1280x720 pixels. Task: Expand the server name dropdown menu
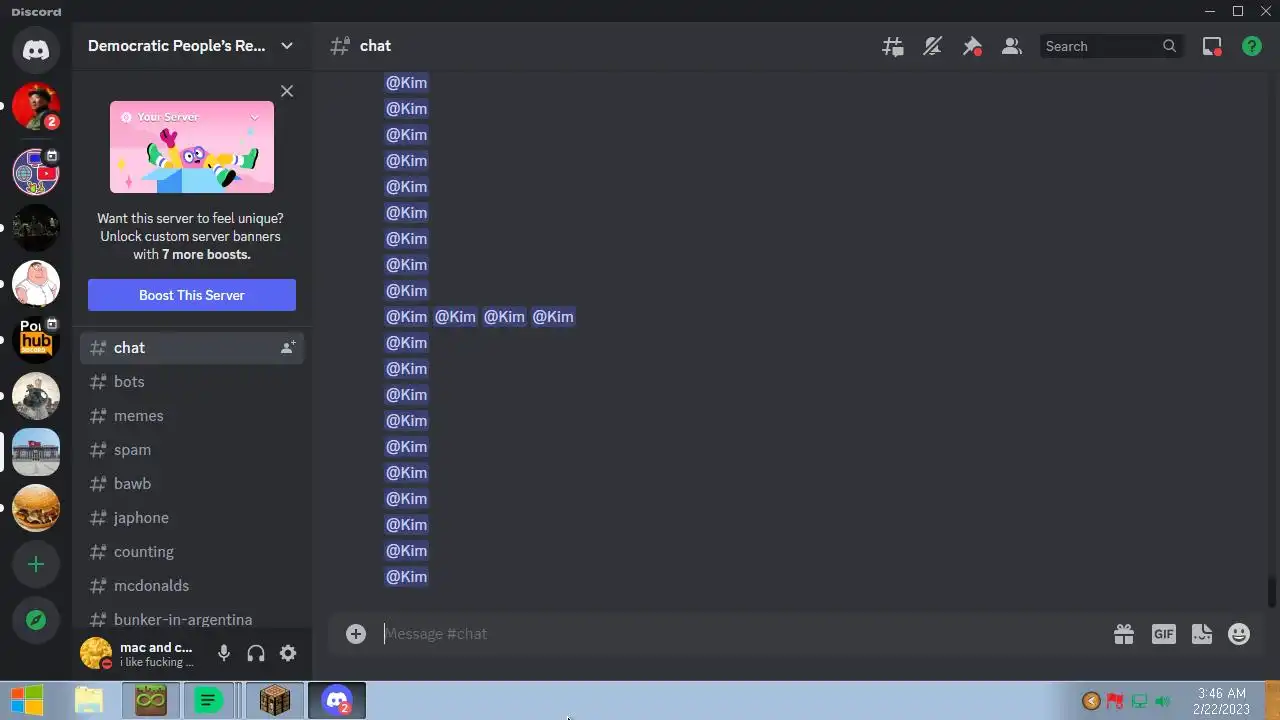click(287, 46)
